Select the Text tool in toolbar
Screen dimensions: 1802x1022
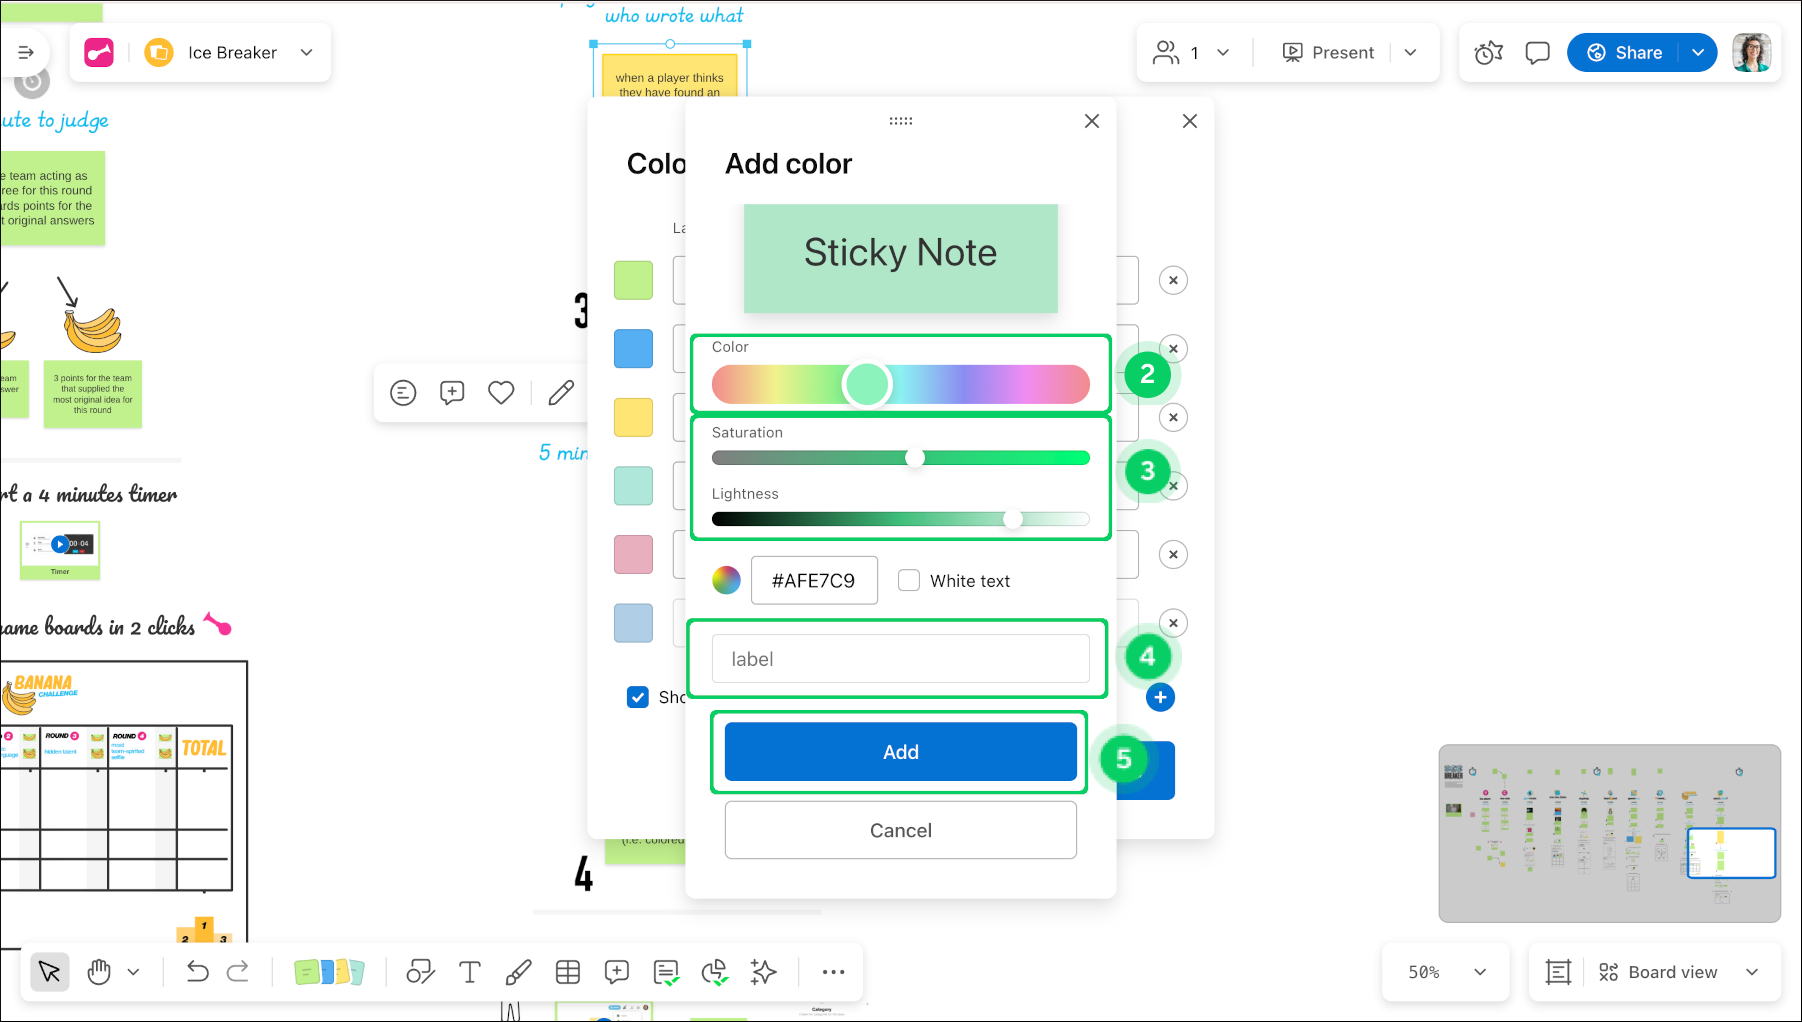pos(469,972)
